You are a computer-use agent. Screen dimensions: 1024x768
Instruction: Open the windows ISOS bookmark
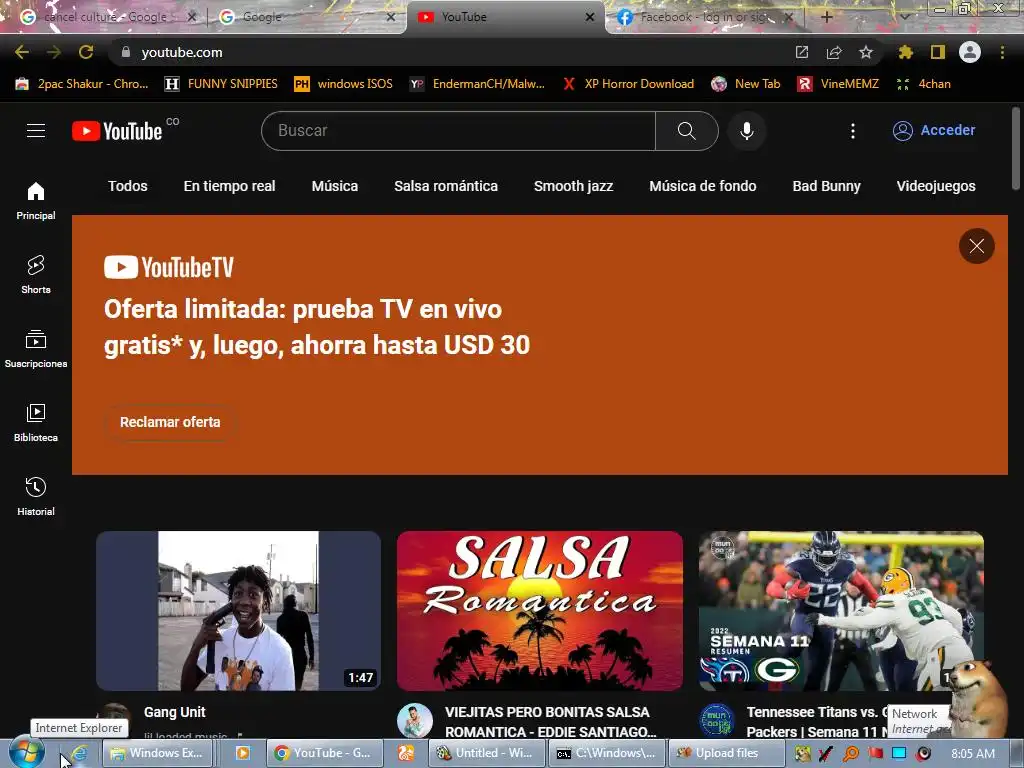(x=344, y=84)
